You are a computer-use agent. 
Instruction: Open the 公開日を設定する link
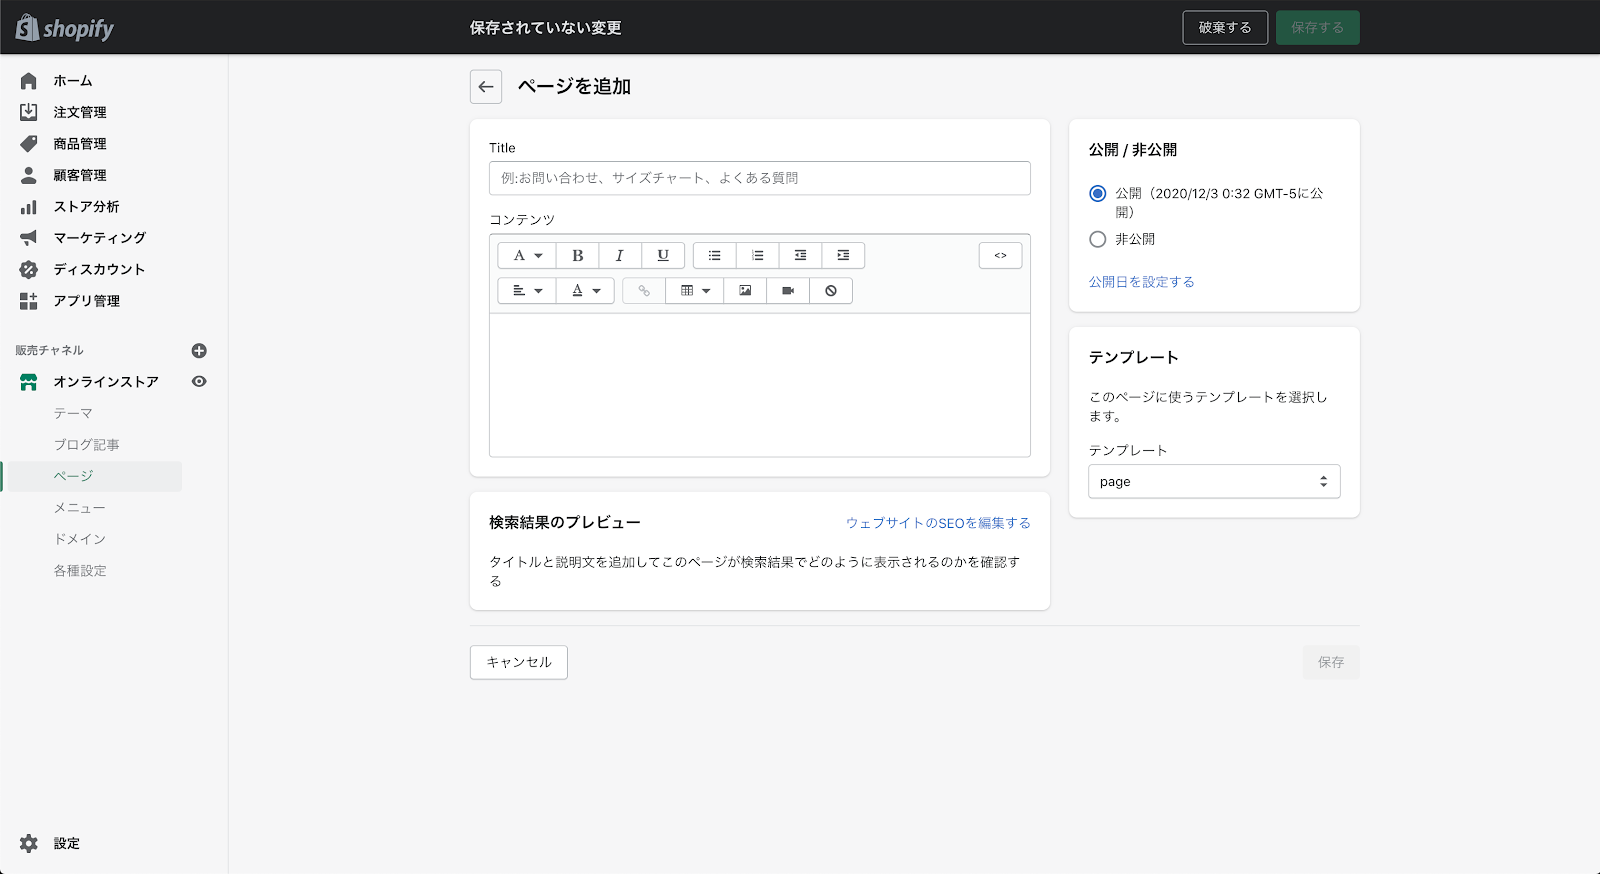(1141, 282)
